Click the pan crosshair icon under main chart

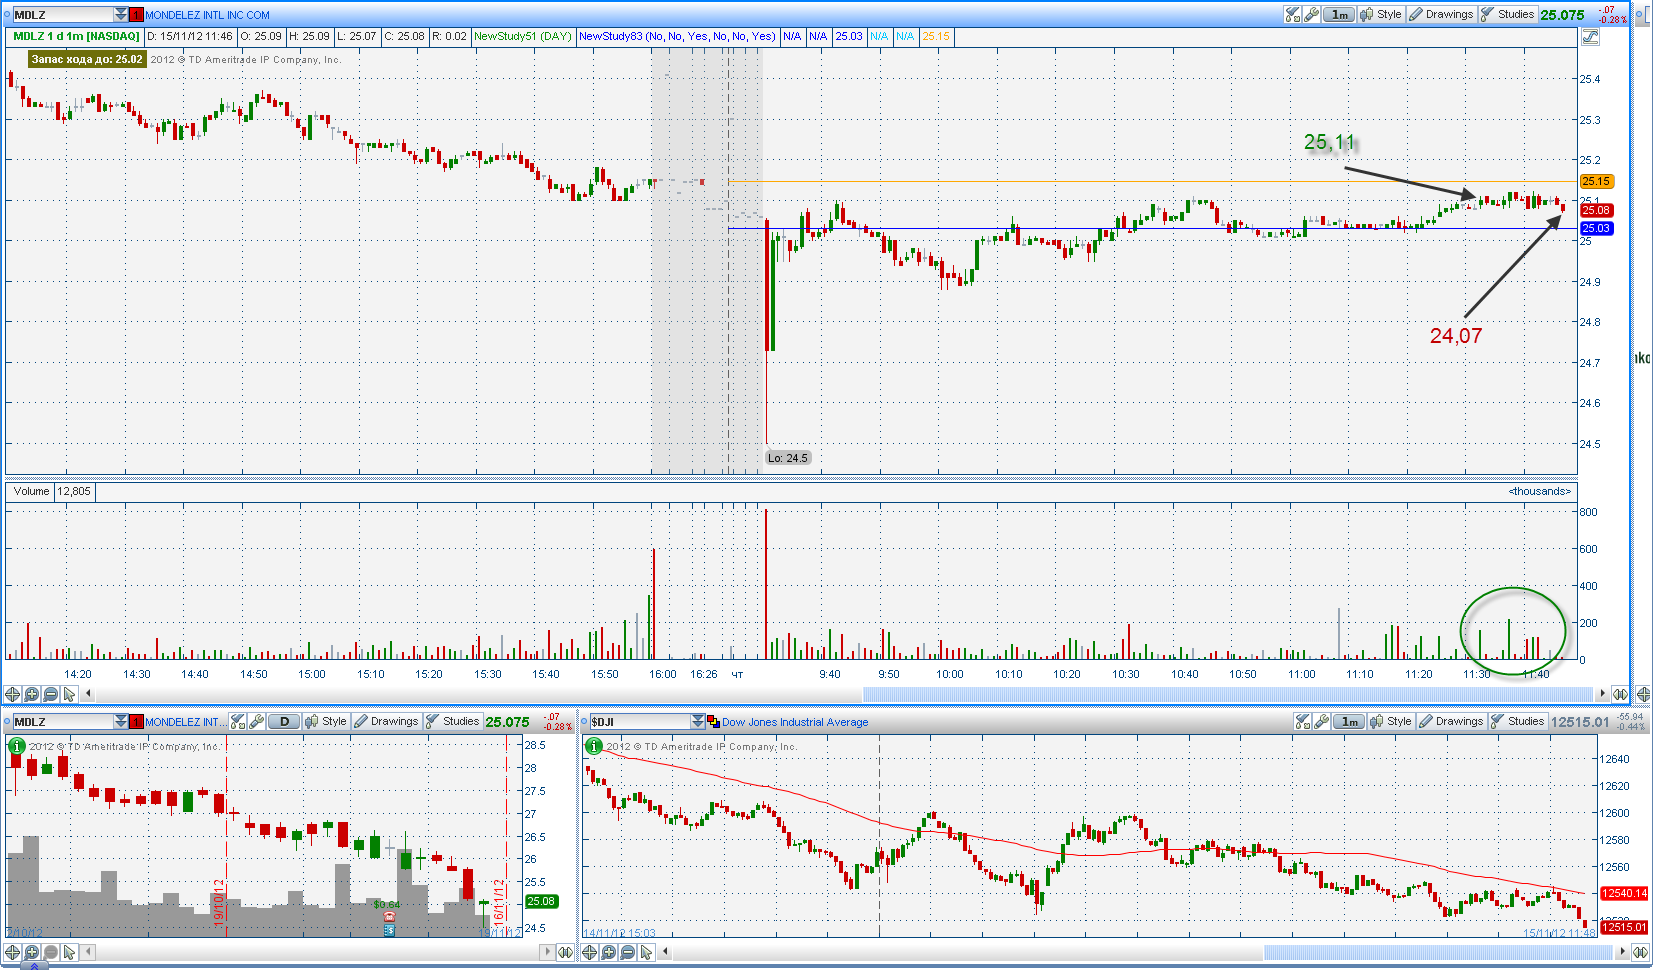click(12, 694)
